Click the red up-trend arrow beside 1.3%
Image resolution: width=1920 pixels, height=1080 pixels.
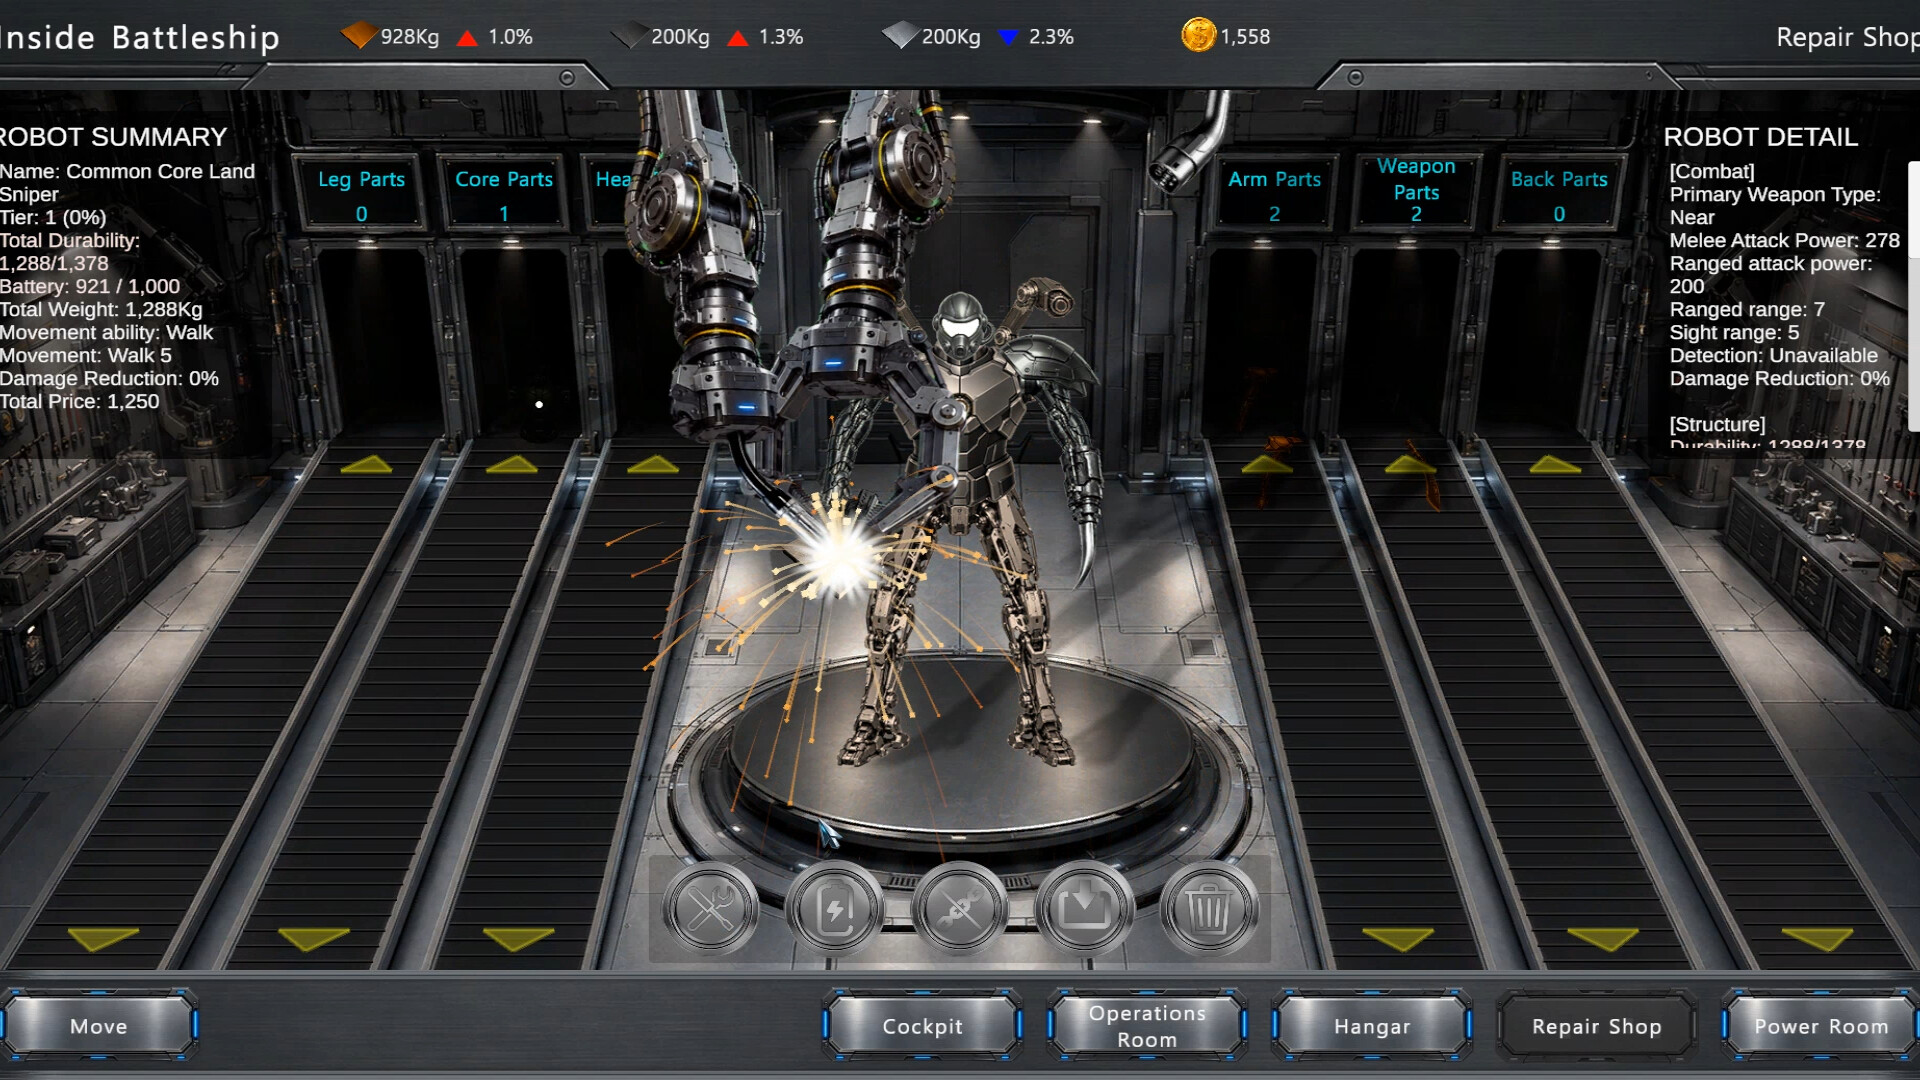point(738,38)
